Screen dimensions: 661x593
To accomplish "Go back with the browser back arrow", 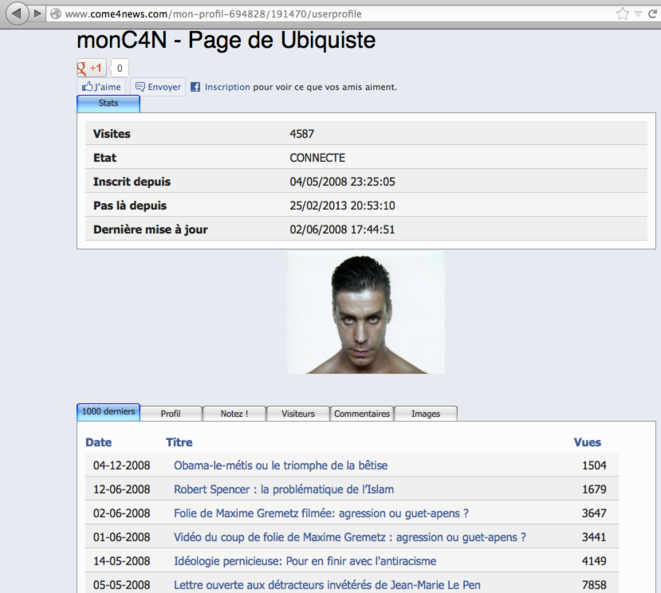I will pos(17,13).
